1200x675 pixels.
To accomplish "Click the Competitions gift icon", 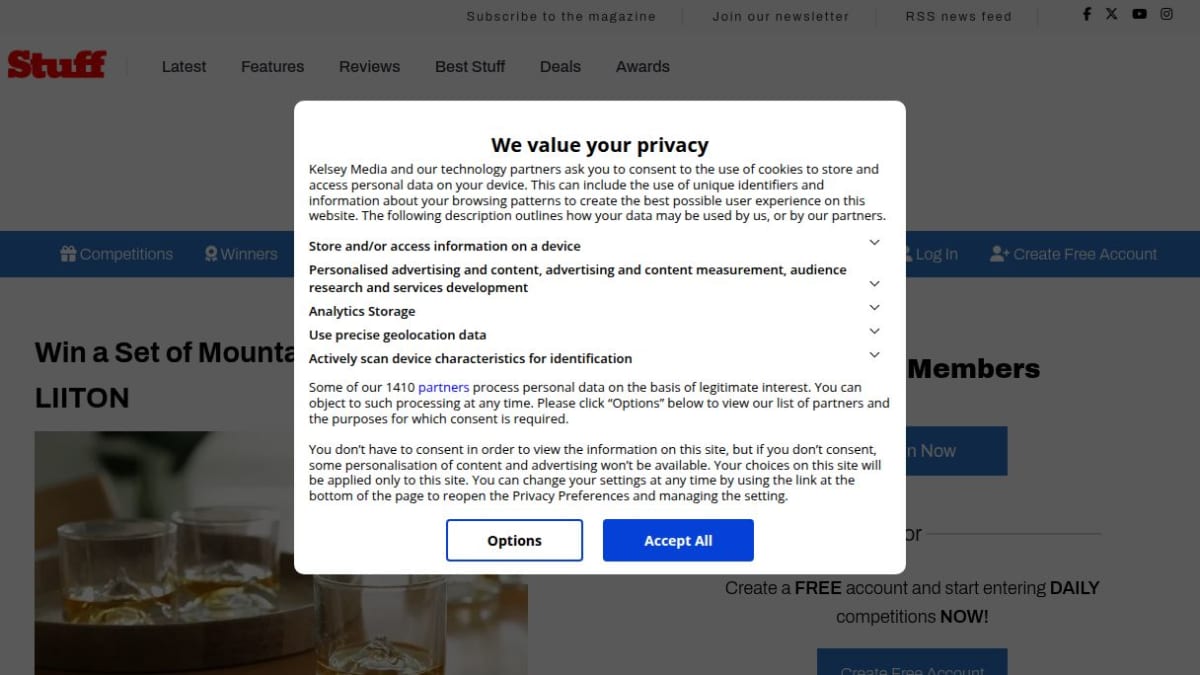I will pos(68,254).
